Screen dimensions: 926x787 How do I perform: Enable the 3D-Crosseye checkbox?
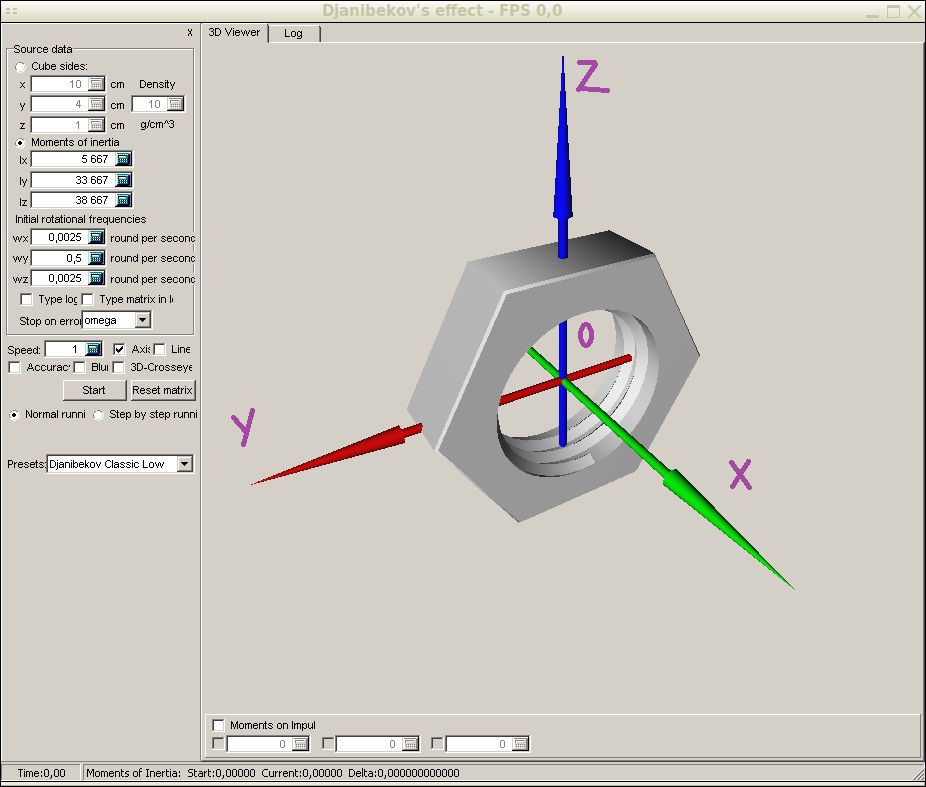pos(119,367)
